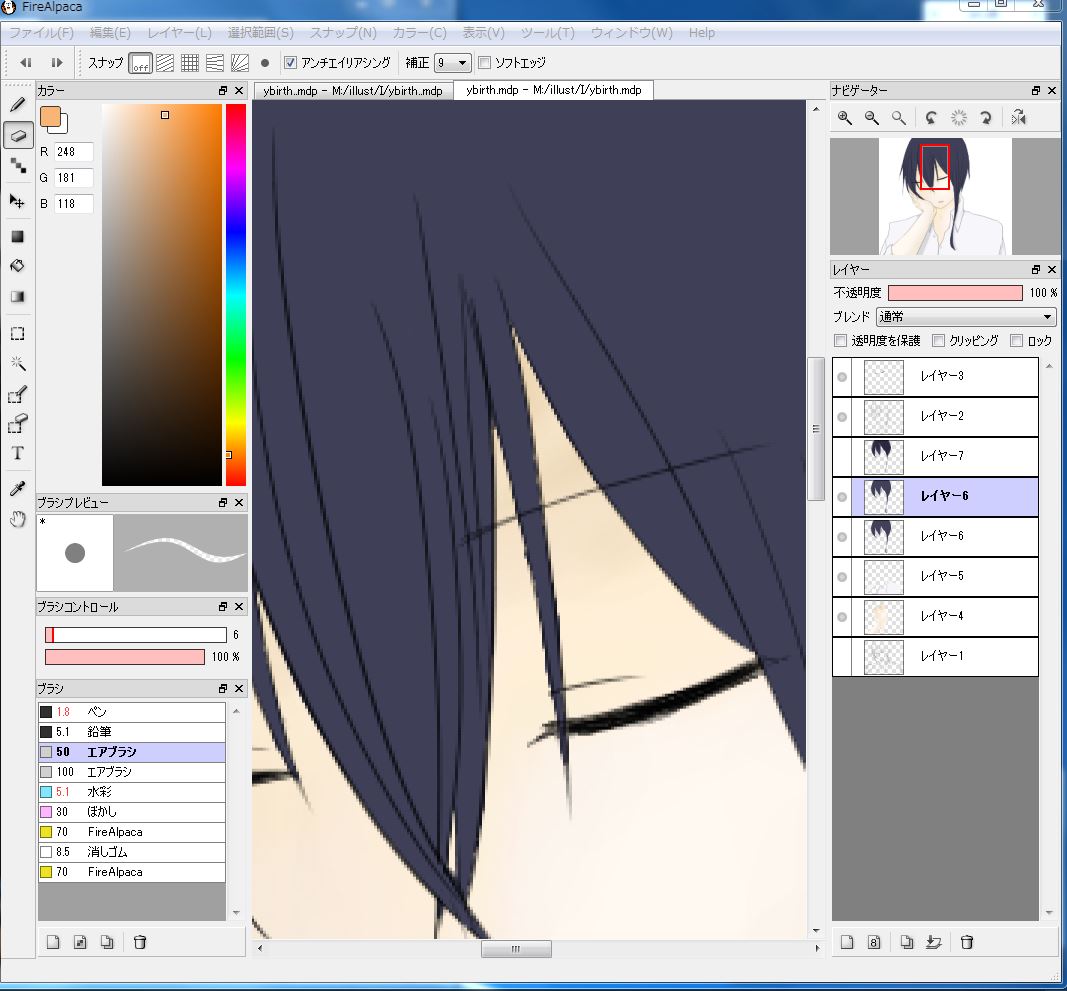
Task: Click the 不透明度 opacity slider
Action: click(x=955, y=293)
